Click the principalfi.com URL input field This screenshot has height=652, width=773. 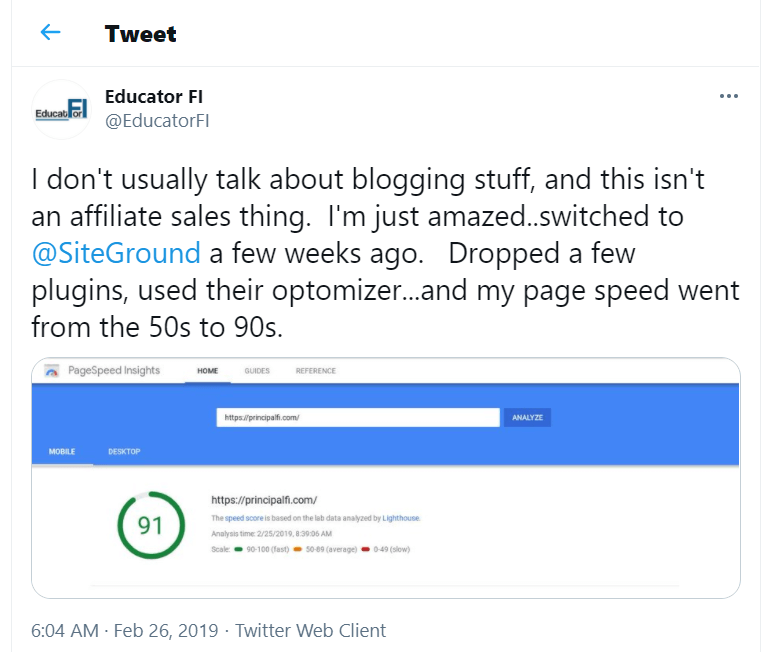[357, 417]
